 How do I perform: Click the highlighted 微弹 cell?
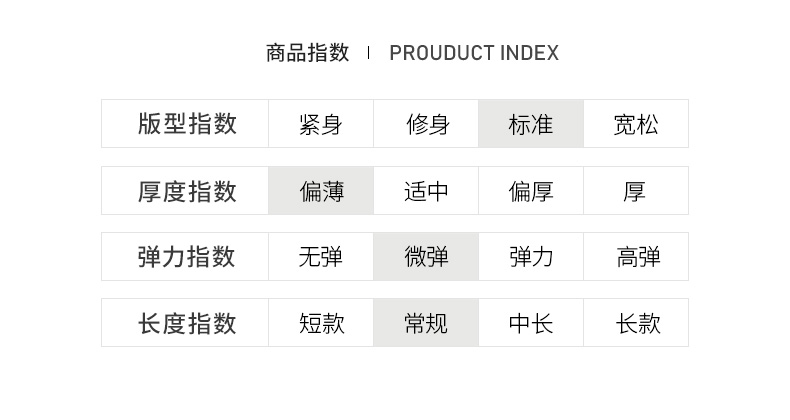pos(426,257)
